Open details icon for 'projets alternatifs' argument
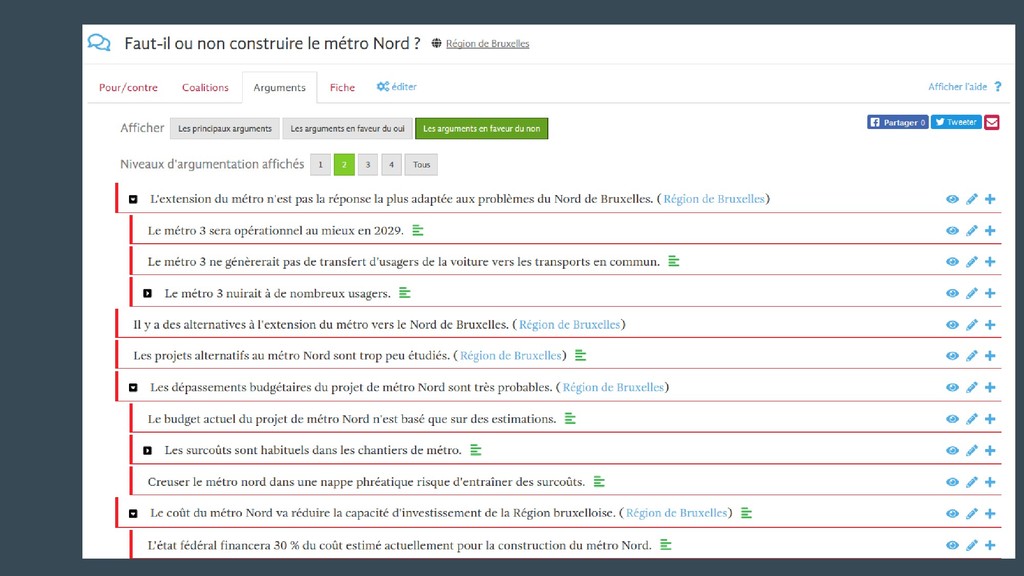Viewport: 1024px width, 576px height. click(x=581, y=356)
